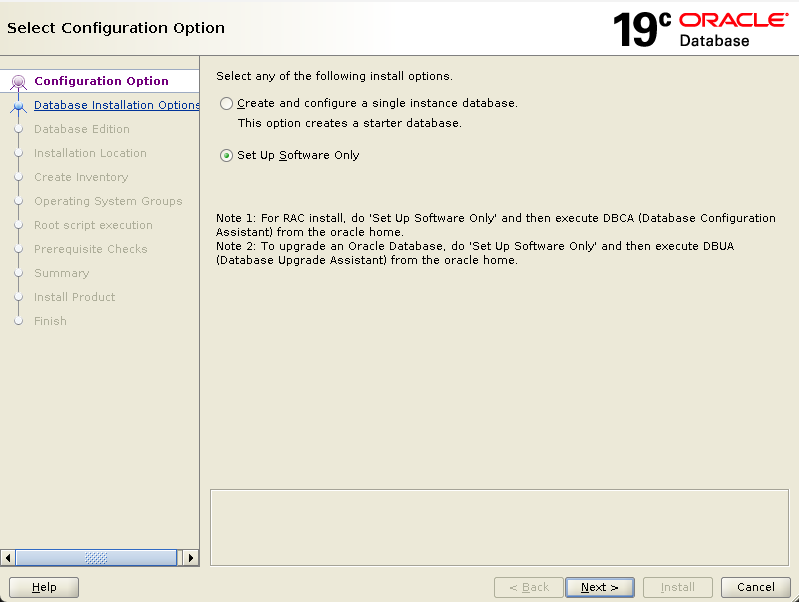
Task: Click the disabled Back button
Action: coord(529,587)
